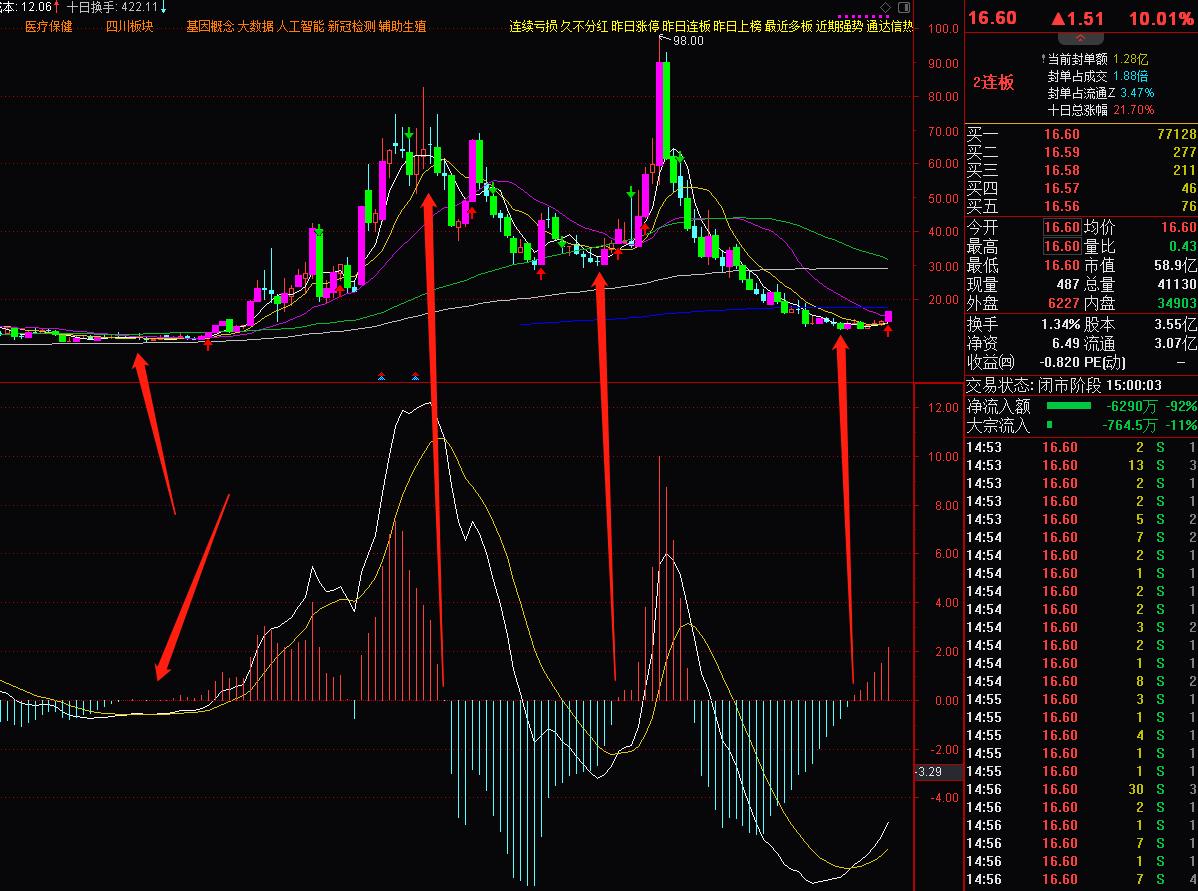The height and width of the screenshot is (891, 1198).
Task: Click the 十日总涨幅 21.70% value
Action: coord(1133,110)
